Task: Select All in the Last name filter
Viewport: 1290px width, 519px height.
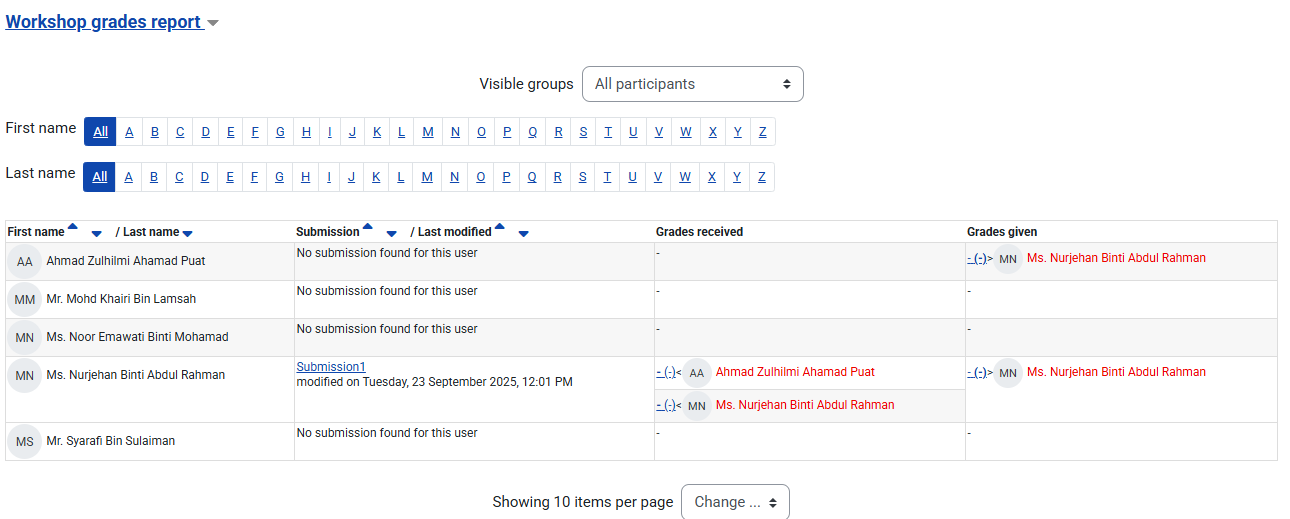Action: 100,177
